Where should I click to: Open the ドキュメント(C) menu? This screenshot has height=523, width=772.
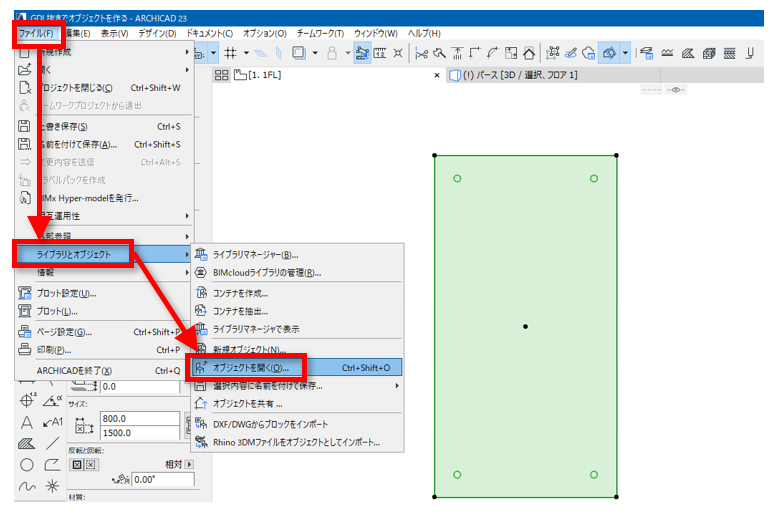tap(209, 33)
